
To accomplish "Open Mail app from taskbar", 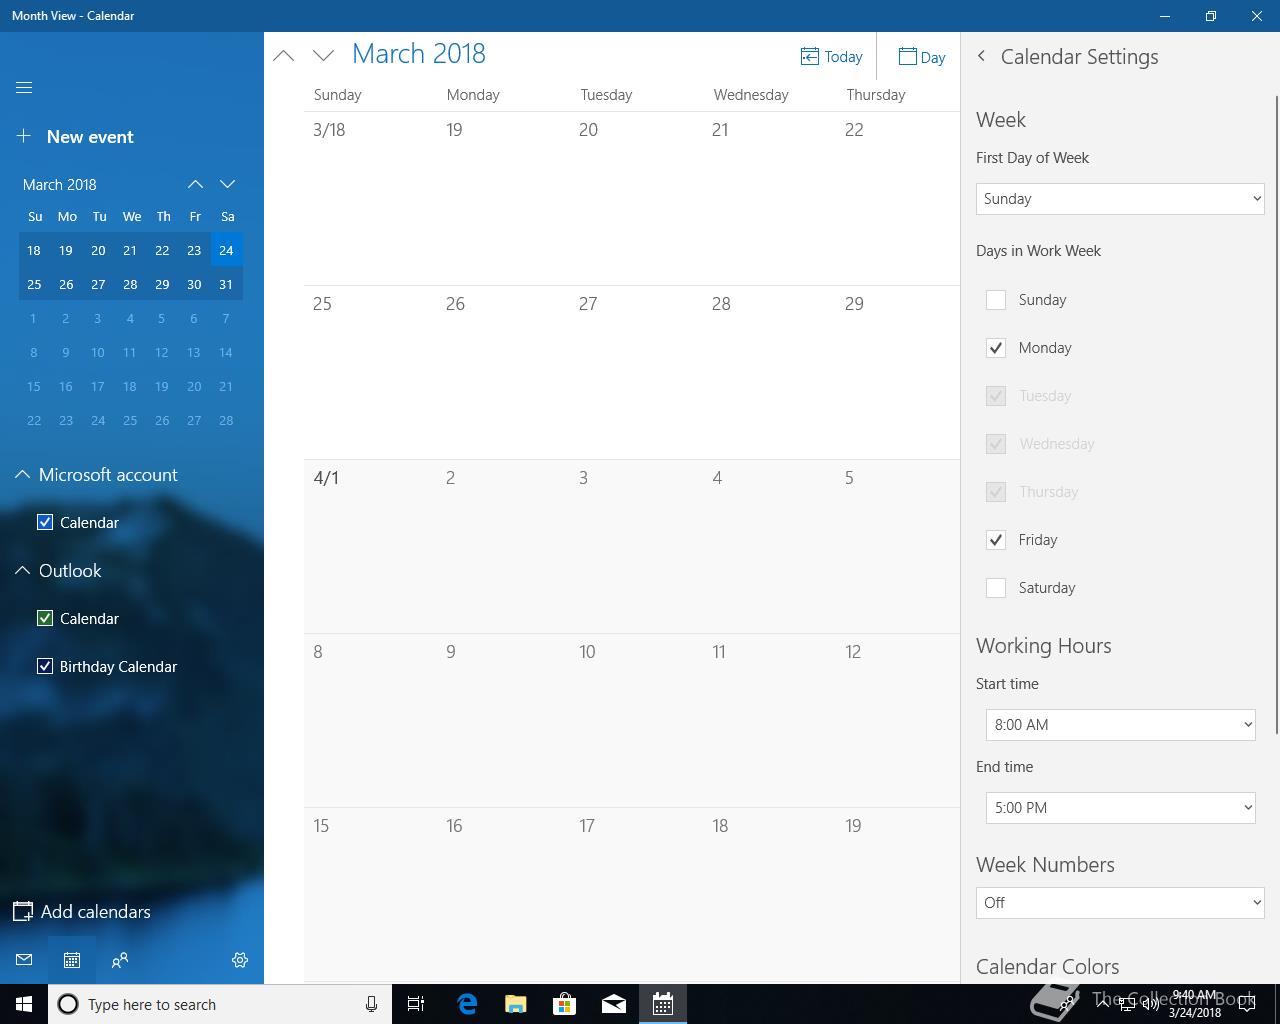I will [x=614, y=1004].
